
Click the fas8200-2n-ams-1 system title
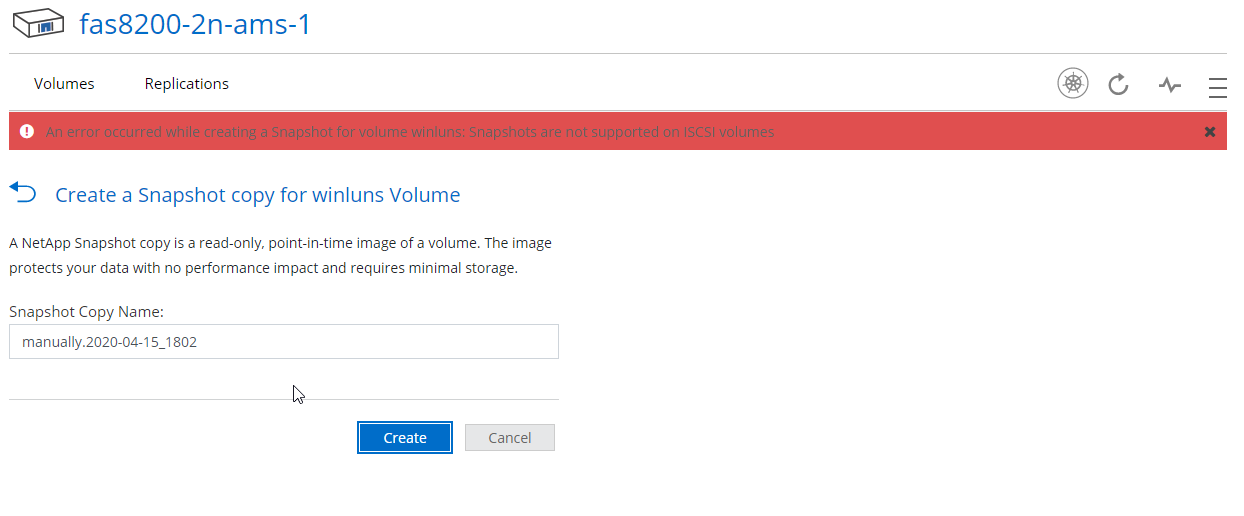196,24
